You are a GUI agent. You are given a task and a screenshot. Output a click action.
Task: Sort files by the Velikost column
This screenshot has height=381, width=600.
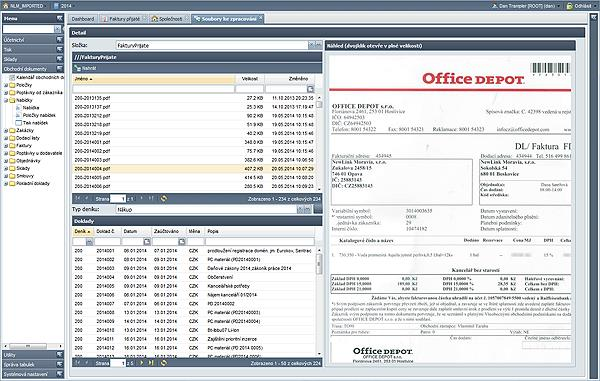[x=250, y=79]
